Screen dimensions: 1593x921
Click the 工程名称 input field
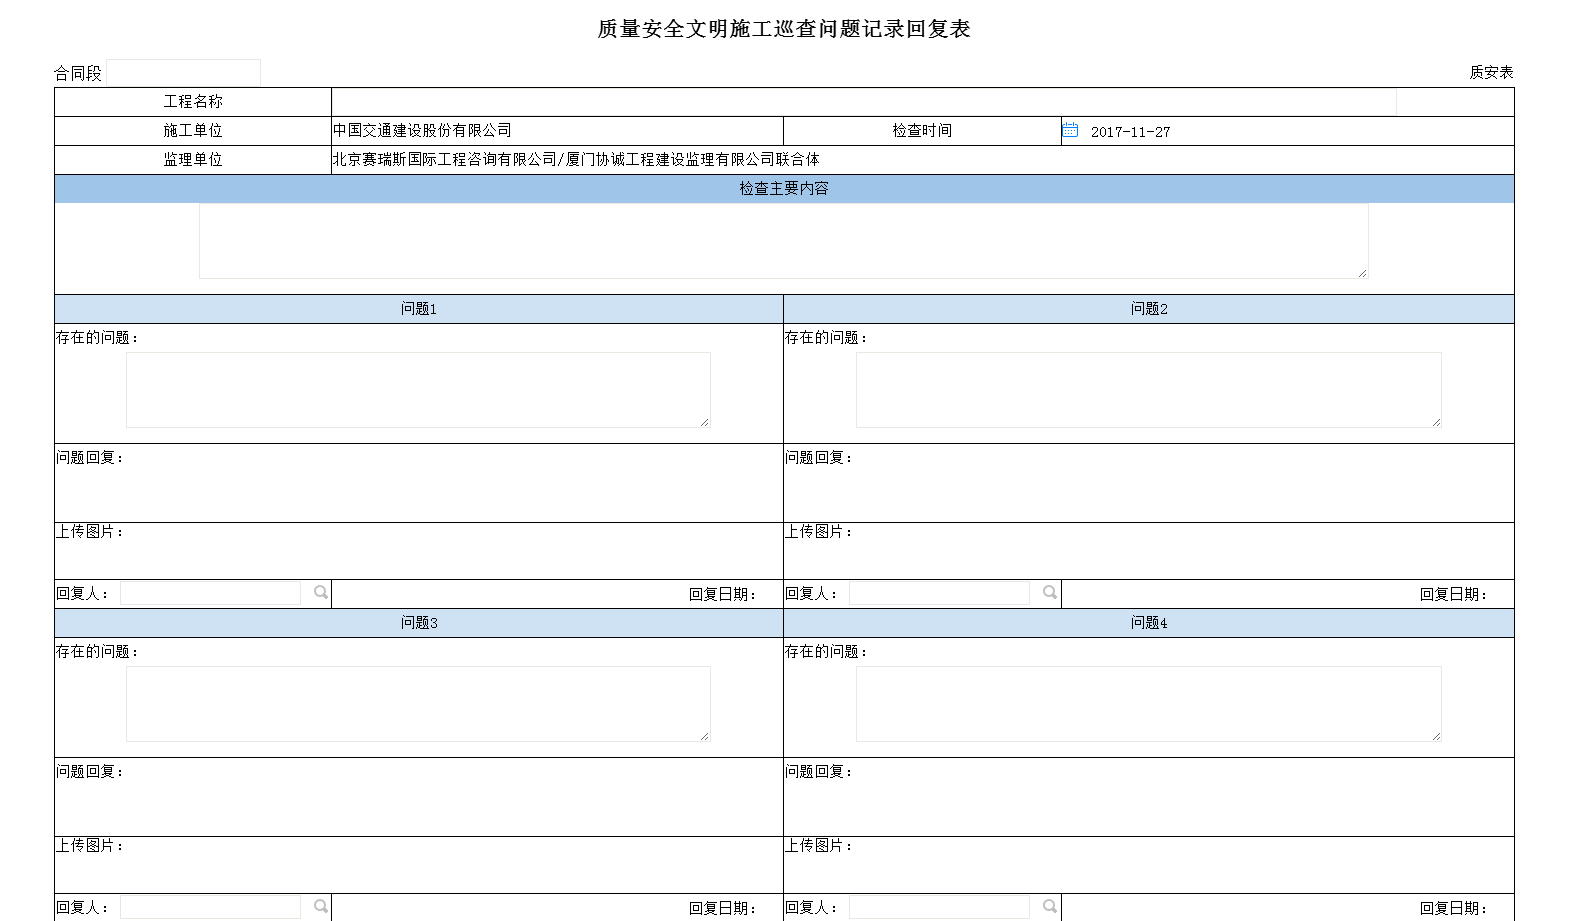863,102
